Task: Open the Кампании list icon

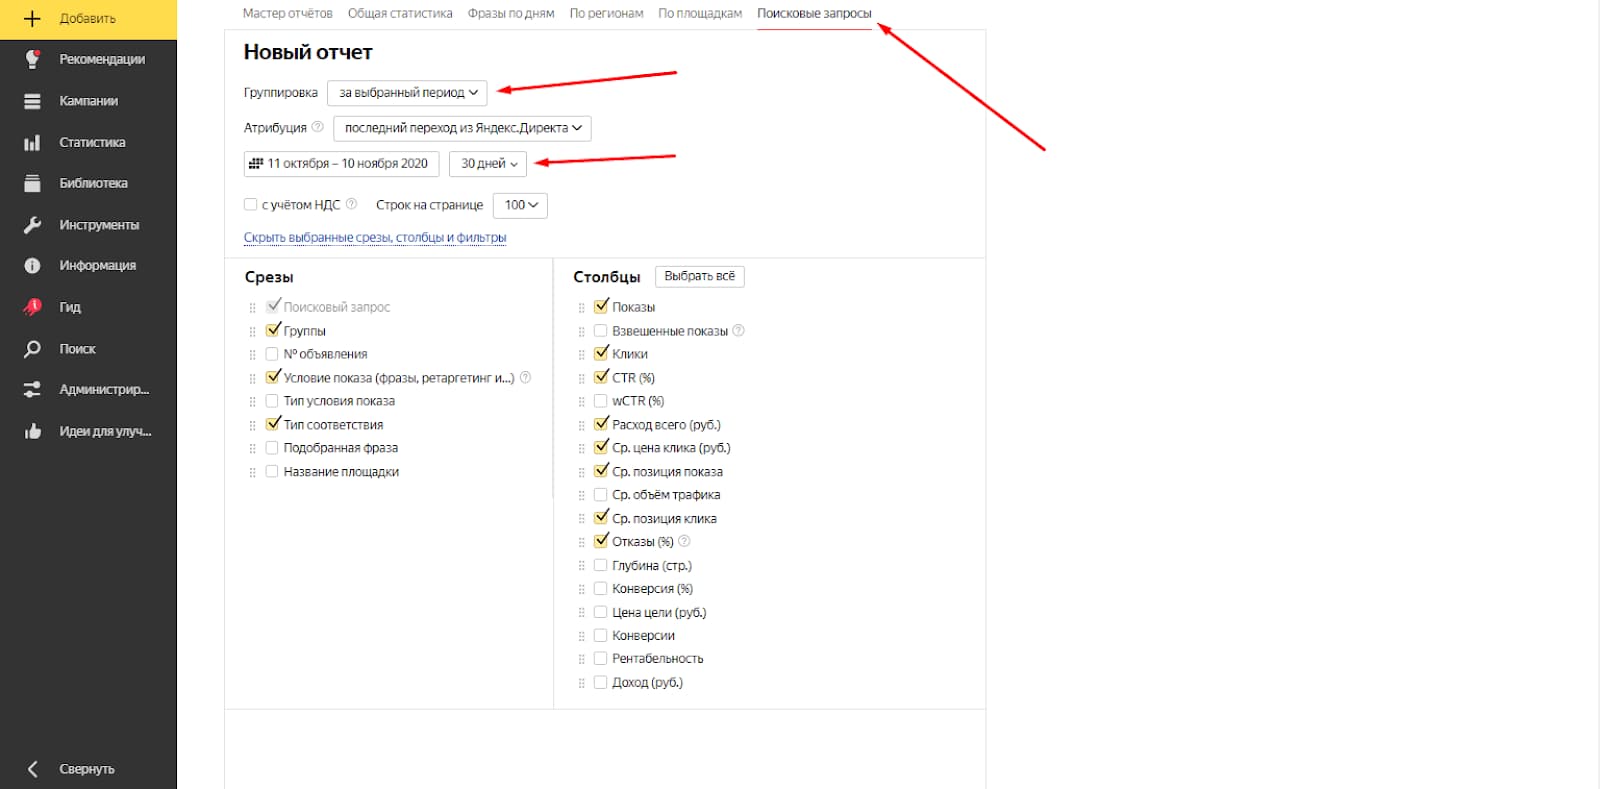Action: (x=32, y=101)
